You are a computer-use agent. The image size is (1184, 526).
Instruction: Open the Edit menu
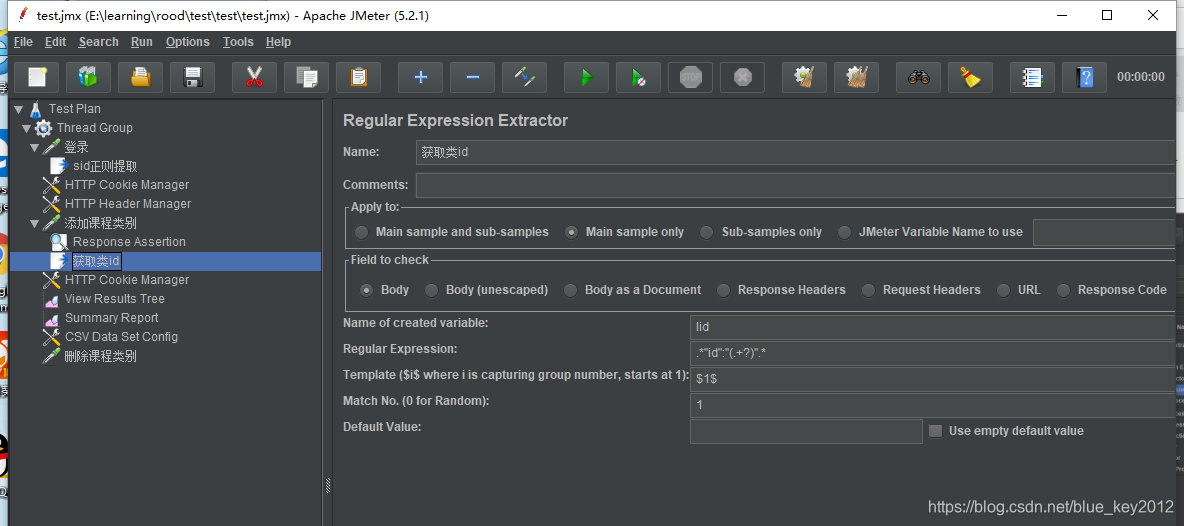tap(55, 42)
